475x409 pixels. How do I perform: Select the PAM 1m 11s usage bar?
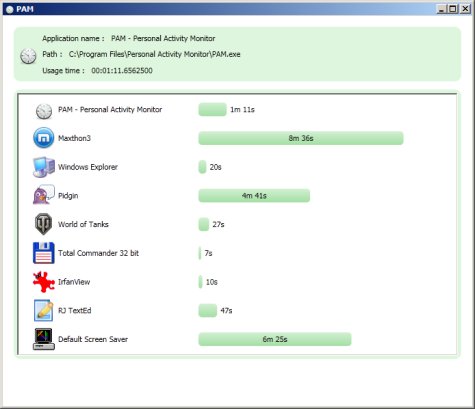pos(212,109)
